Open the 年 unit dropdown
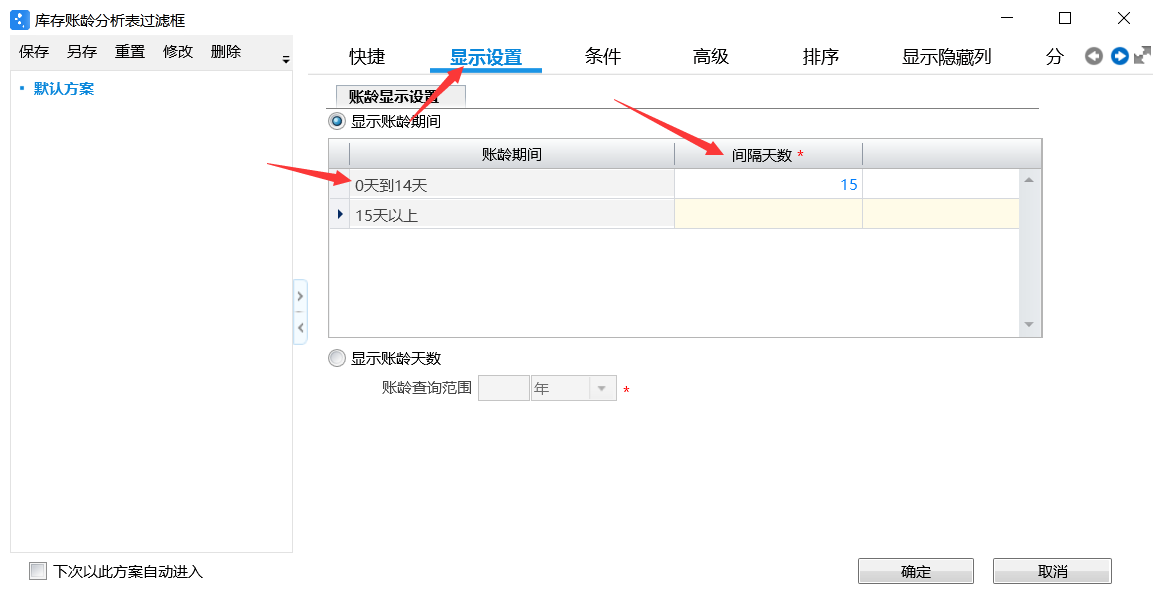 pos(602,389)
